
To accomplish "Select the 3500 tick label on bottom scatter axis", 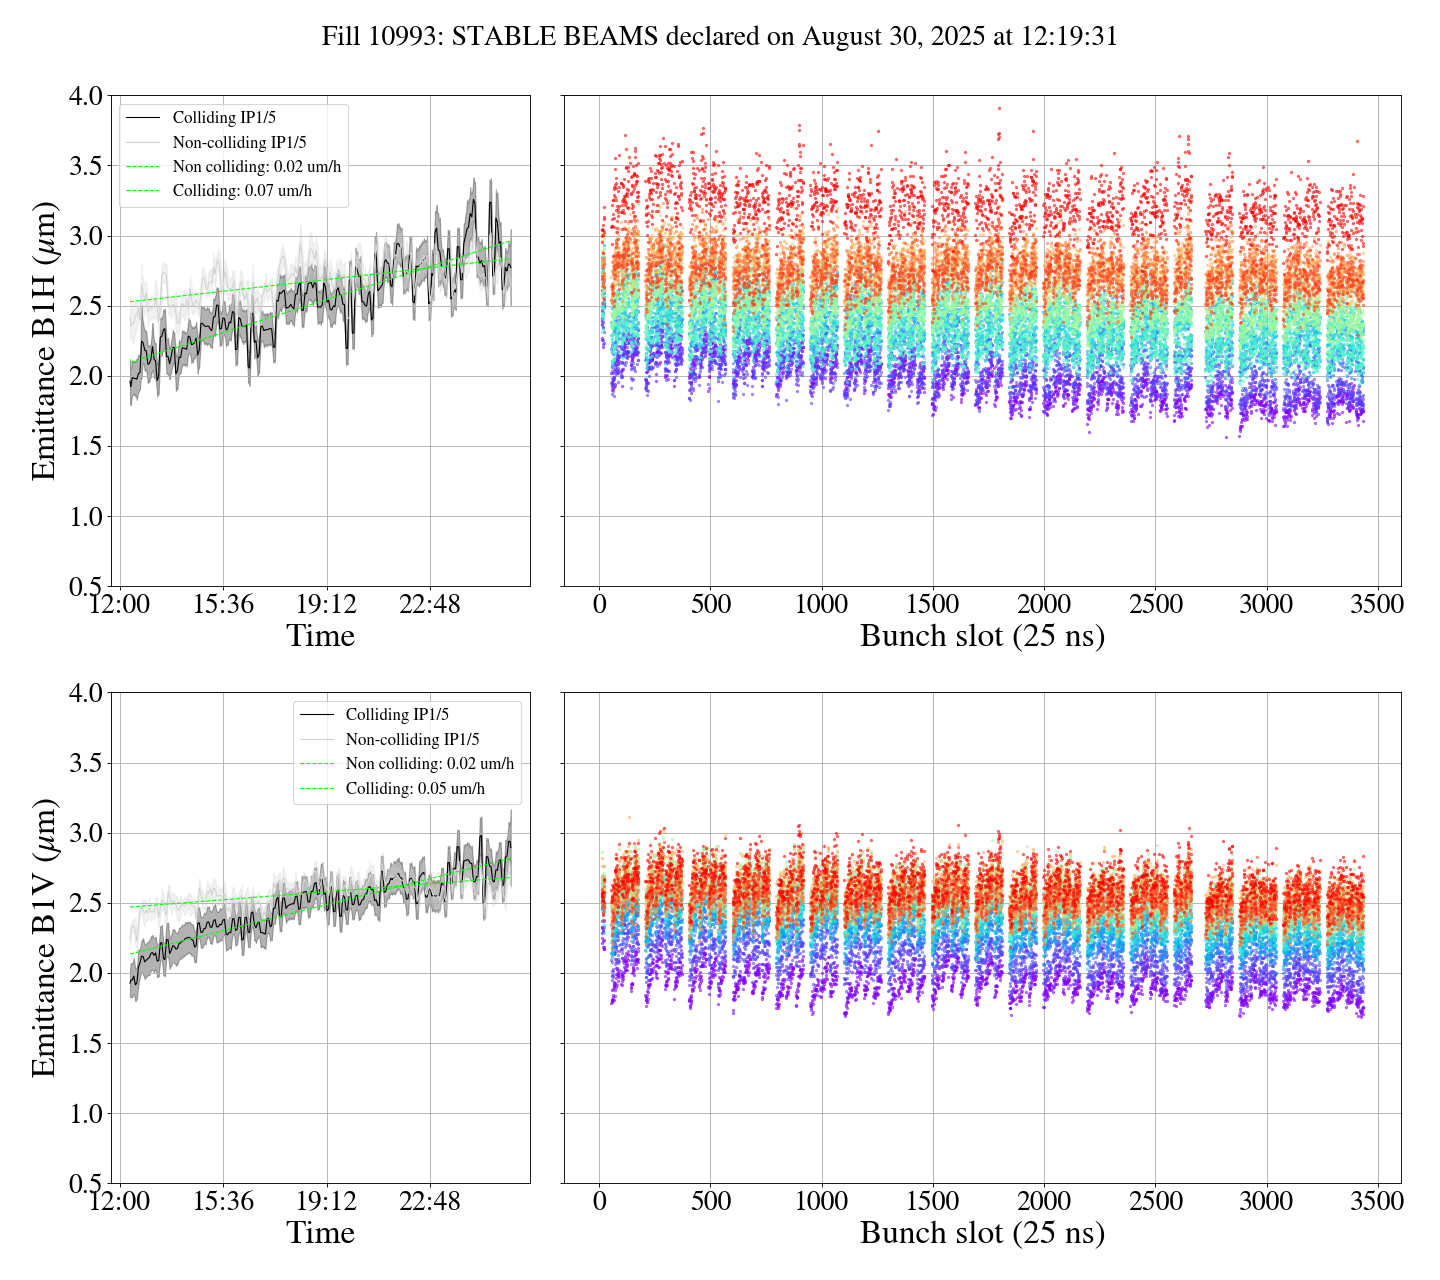I will 1377,1201.
